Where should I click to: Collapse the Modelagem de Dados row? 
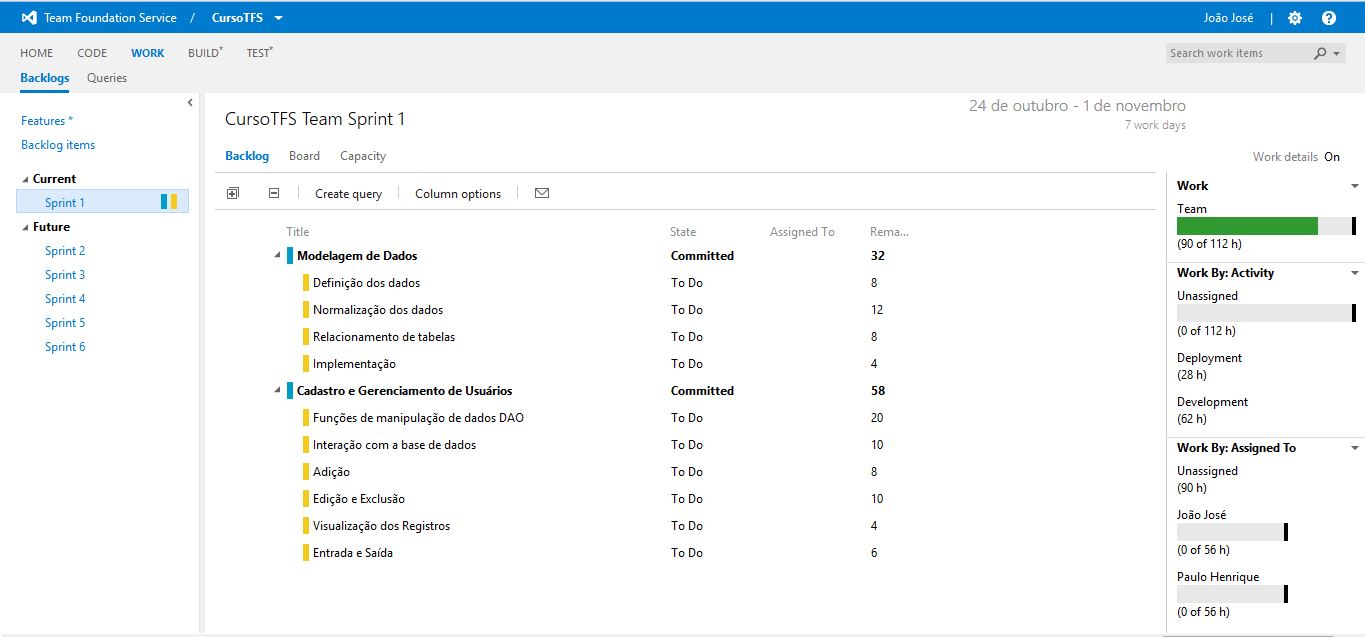(277, 256)
